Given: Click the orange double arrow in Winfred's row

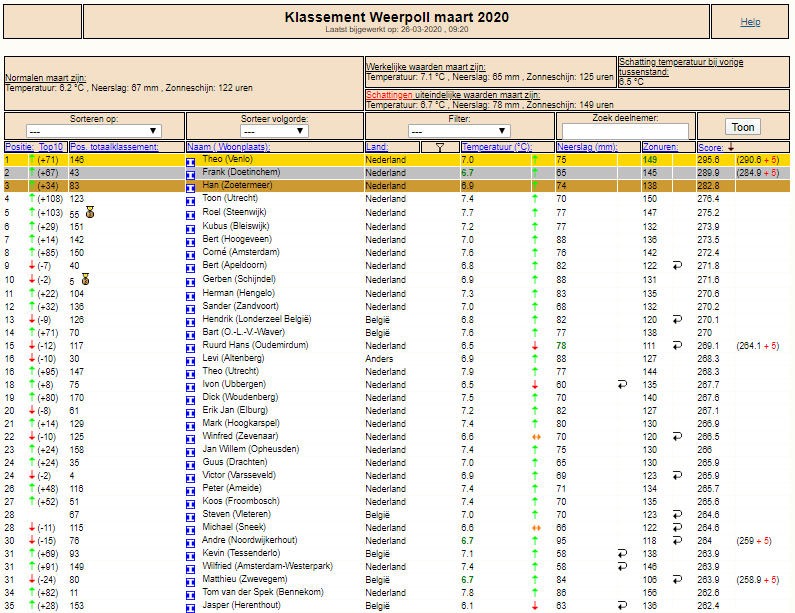Looking at the screenshot, I should (x=534, y=437).
